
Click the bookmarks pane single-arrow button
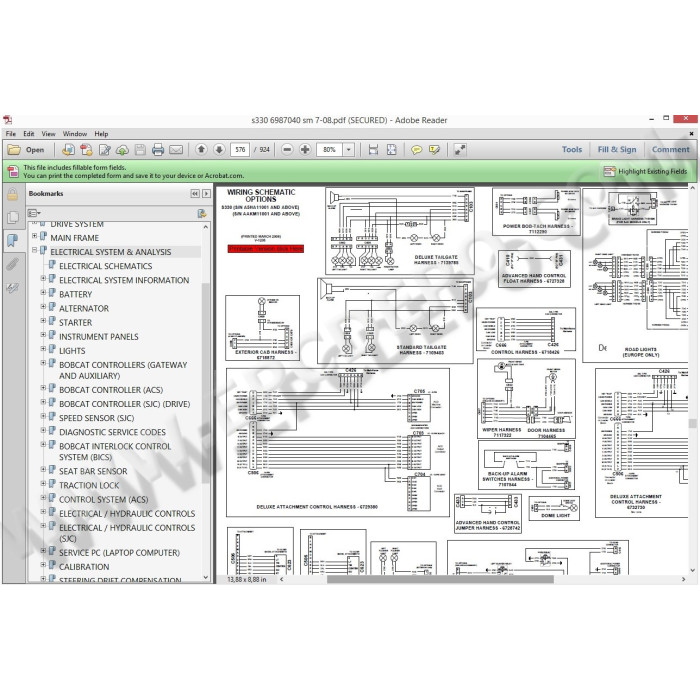coord(206,194)
